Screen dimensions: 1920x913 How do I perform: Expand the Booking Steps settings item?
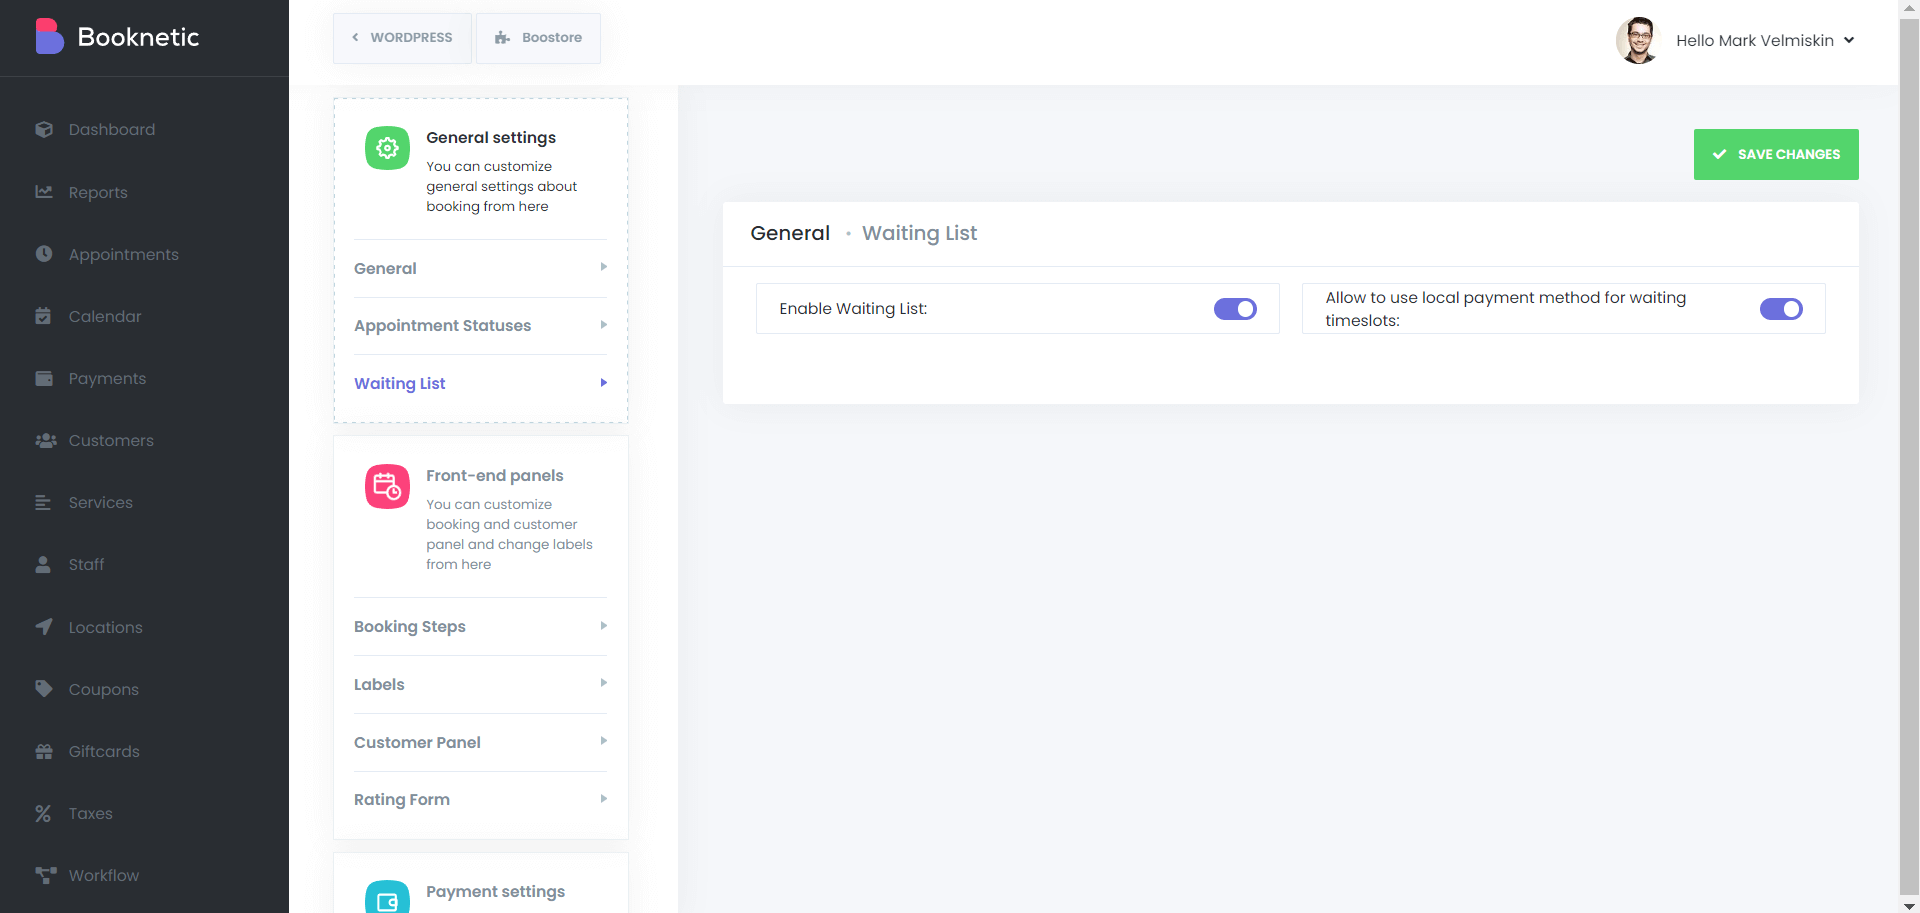click(x=480, y=627)
